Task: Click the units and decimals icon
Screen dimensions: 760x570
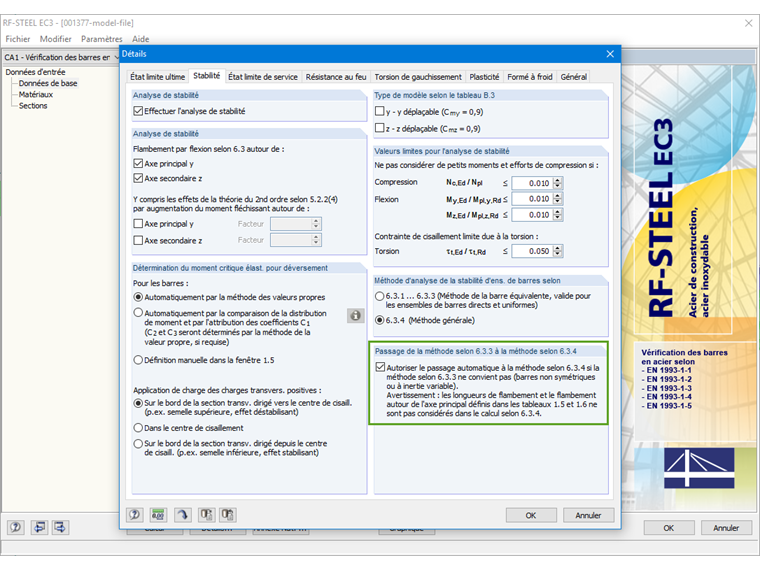Action: point(158,515)
